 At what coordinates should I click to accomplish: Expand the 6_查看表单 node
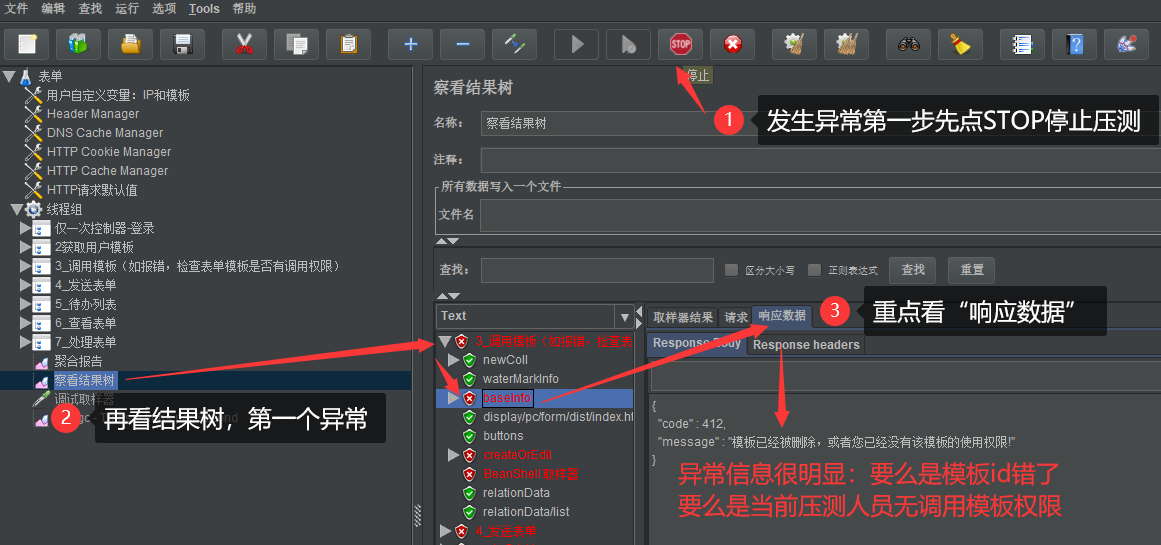tap(25, 323)
